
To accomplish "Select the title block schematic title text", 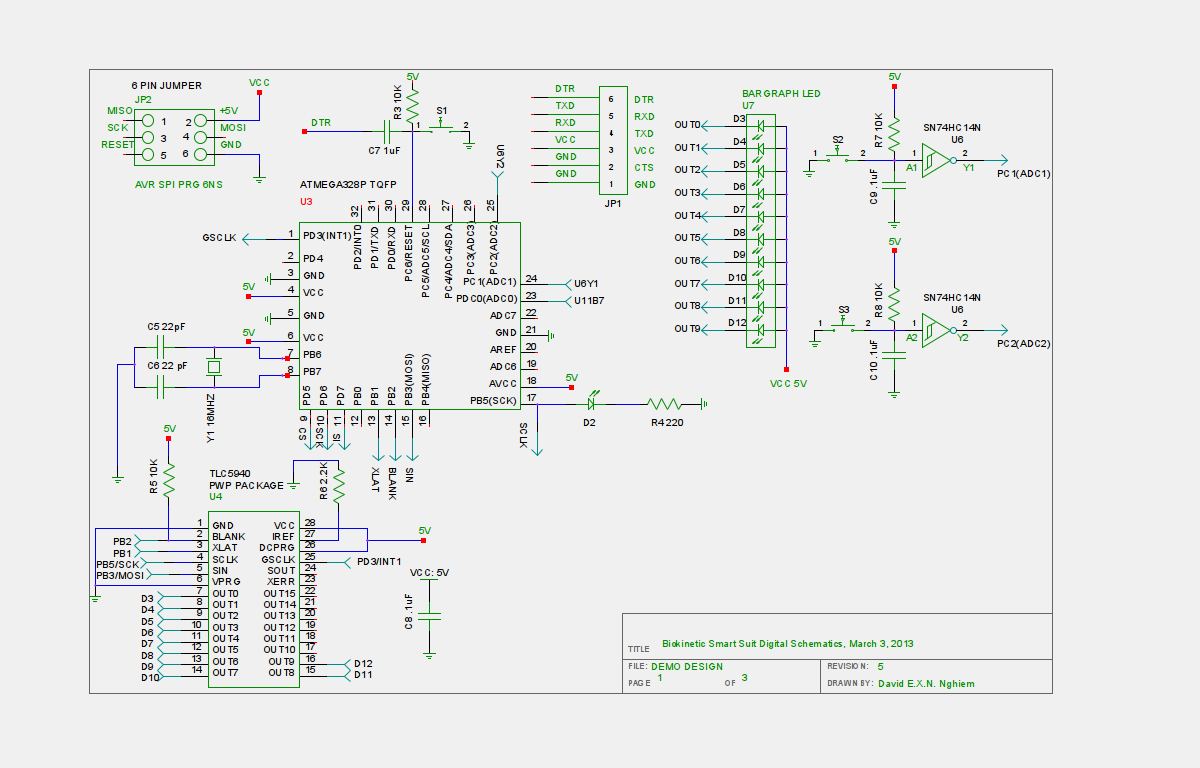I will pos(788,644).
